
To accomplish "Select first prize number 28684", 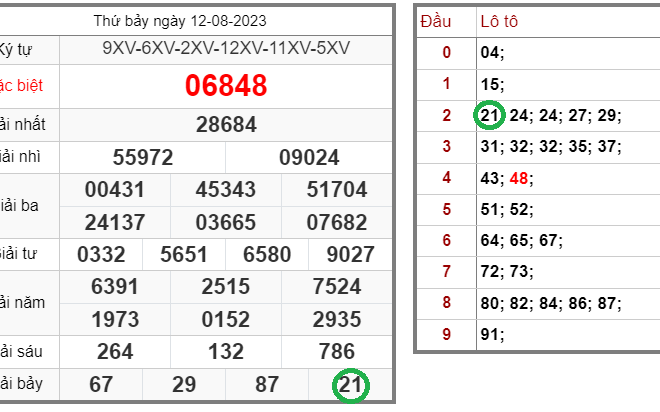I will (226, 125).
